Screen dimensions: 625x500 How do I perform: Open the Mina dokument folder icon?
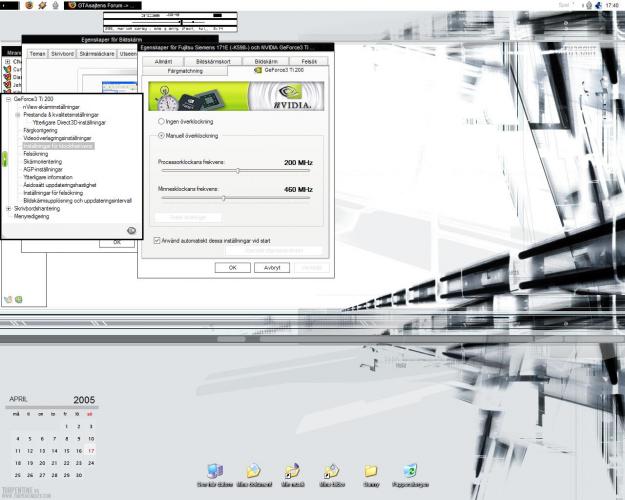tap(254, 471)
